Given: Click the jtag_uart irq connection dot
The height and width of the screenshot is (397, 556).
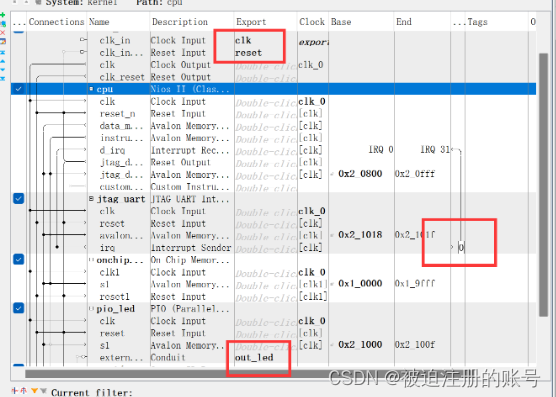Looking at the screenshot, I should [57, 247].
